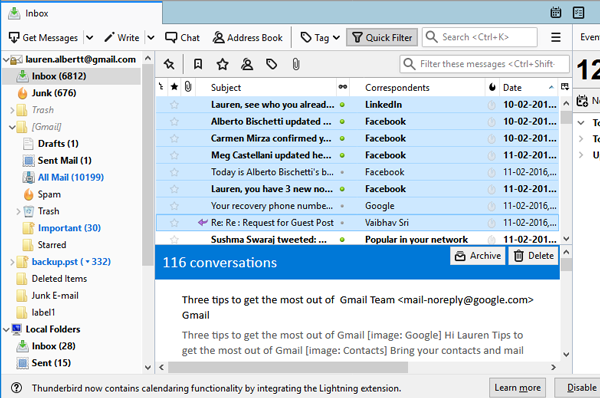Expand the backup.pst folder
600x398 pixels.
click(12, 262)
